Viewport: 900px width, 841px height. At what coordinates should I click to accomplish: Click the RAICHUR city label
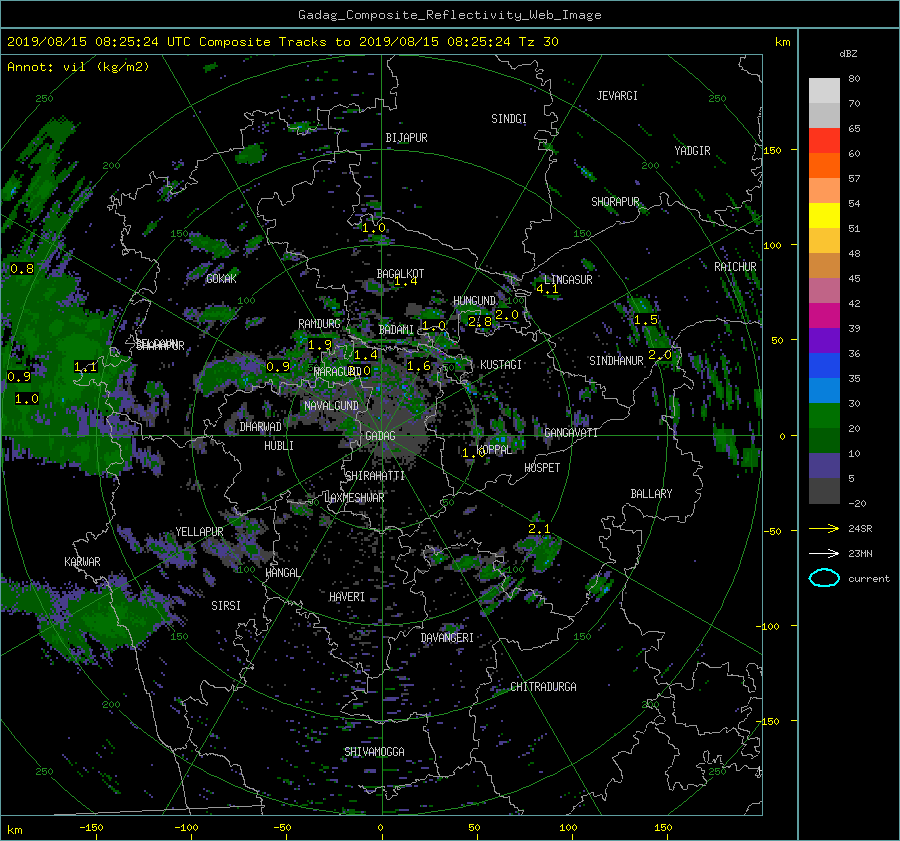pos(735,267)
